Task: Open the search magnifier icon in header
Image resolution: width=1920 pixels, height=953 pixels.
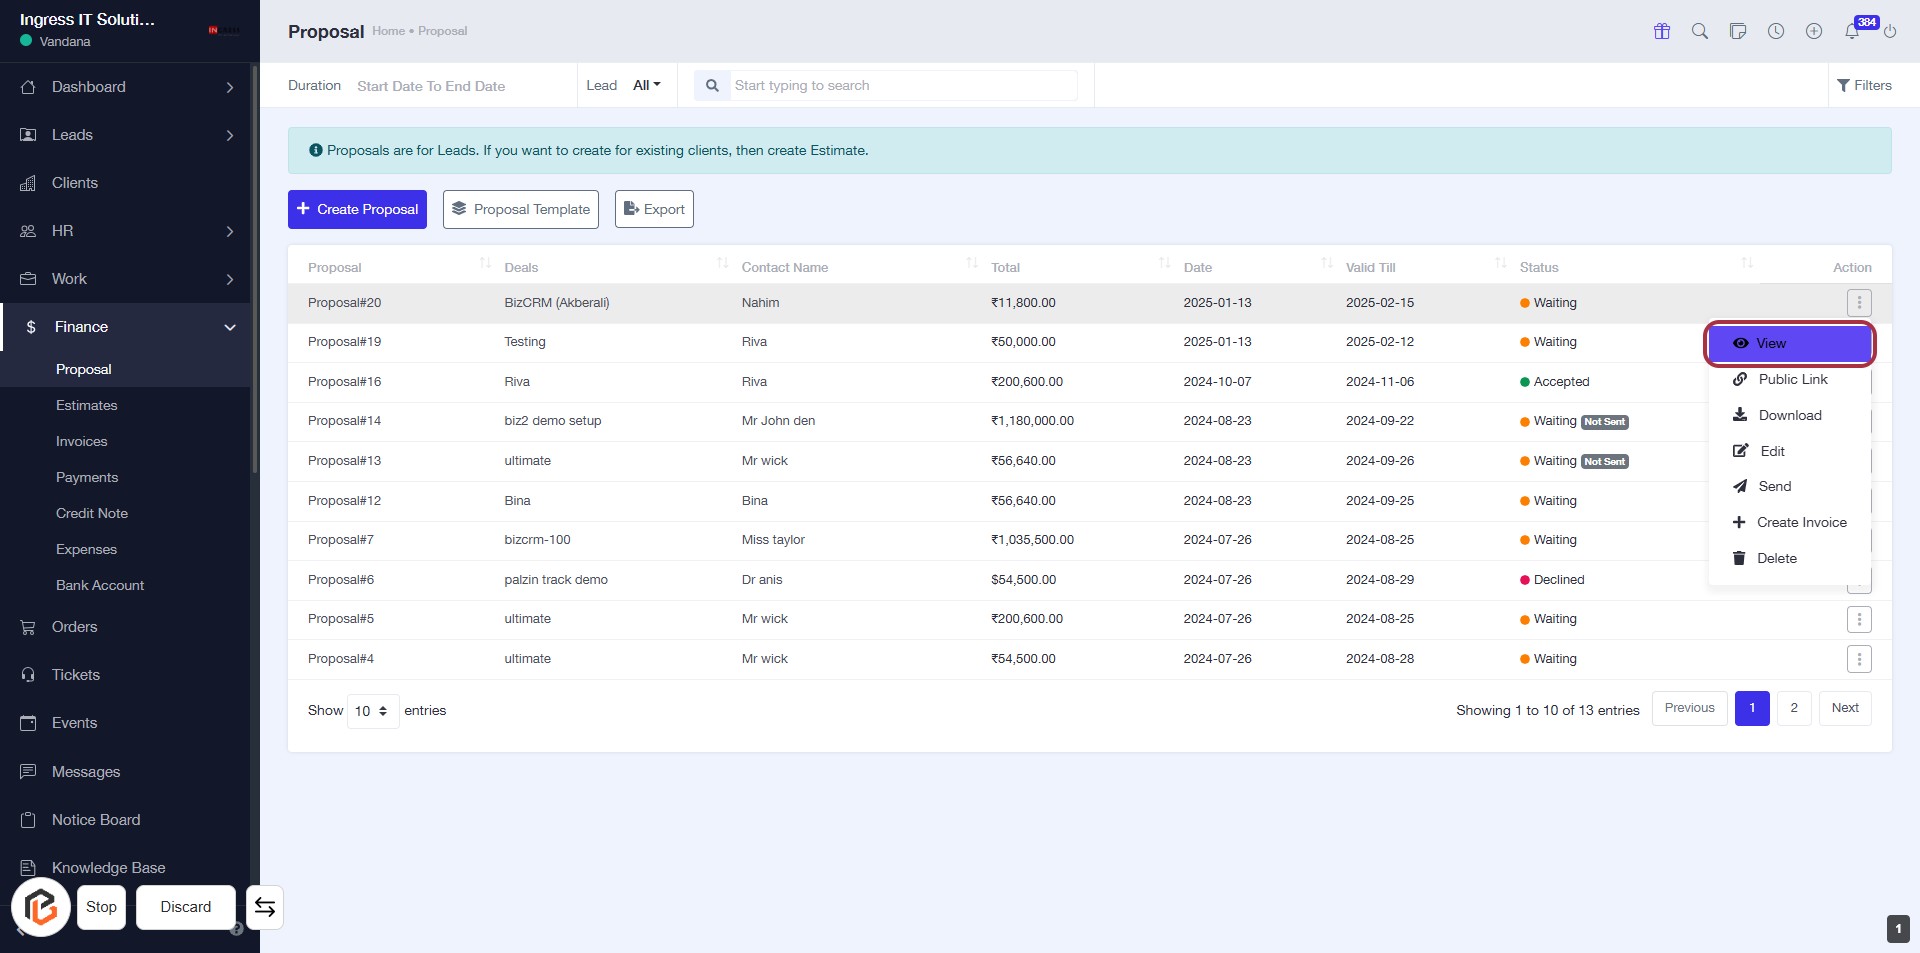Action: pyautogui.click(x=1700, y=31)
